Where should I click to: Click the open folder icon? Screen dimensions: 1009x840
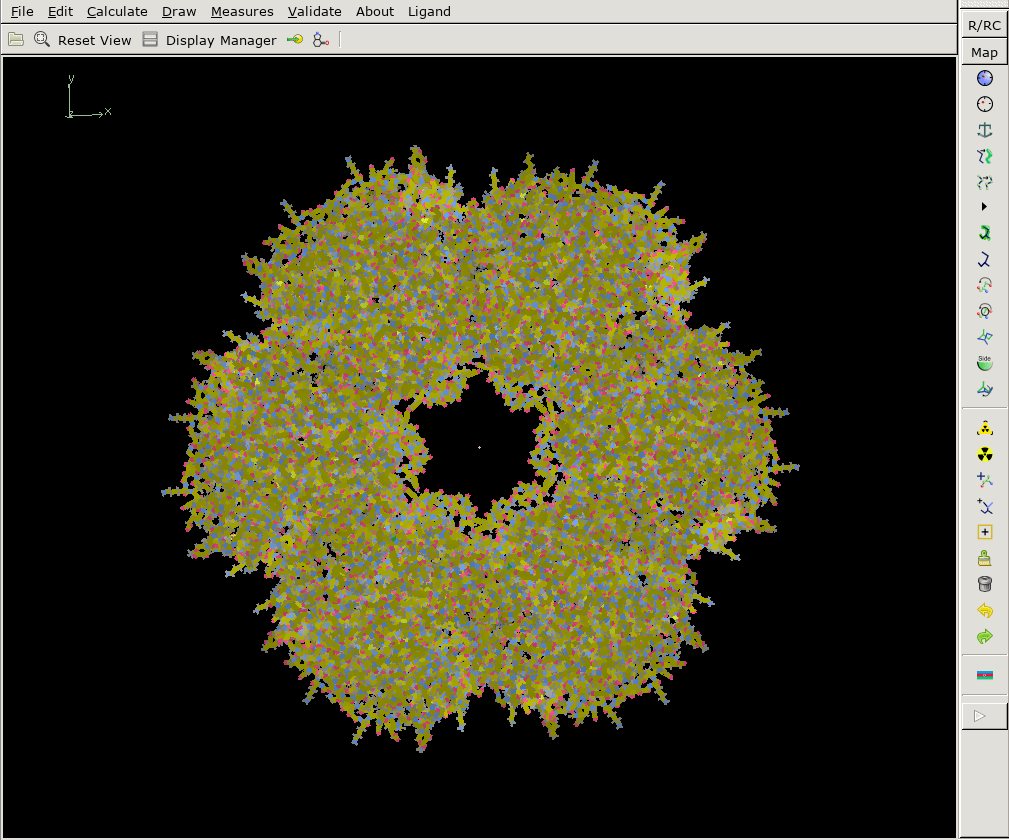pyautogui.click(x=16, y=40)
